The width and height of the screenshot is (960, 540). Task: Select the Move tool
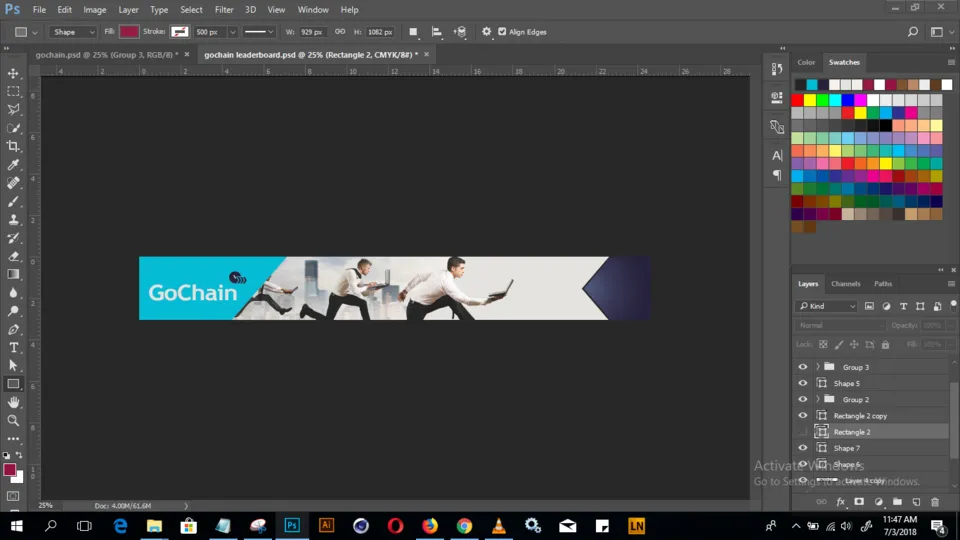pyautogui.click(x=13, y=73)
